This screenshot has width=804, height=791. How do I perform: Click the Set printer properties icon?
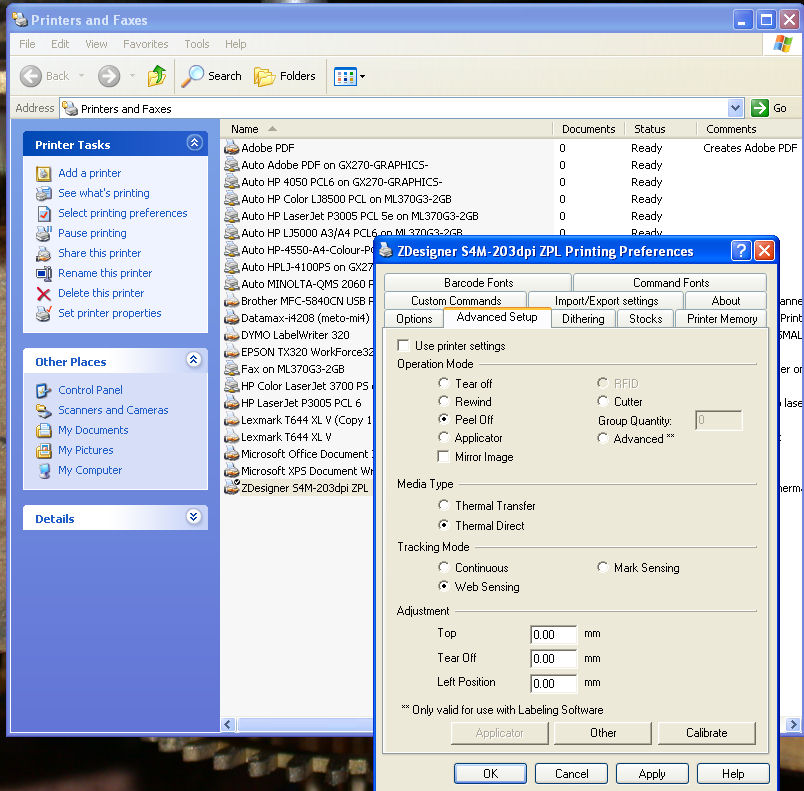[44, 313]
